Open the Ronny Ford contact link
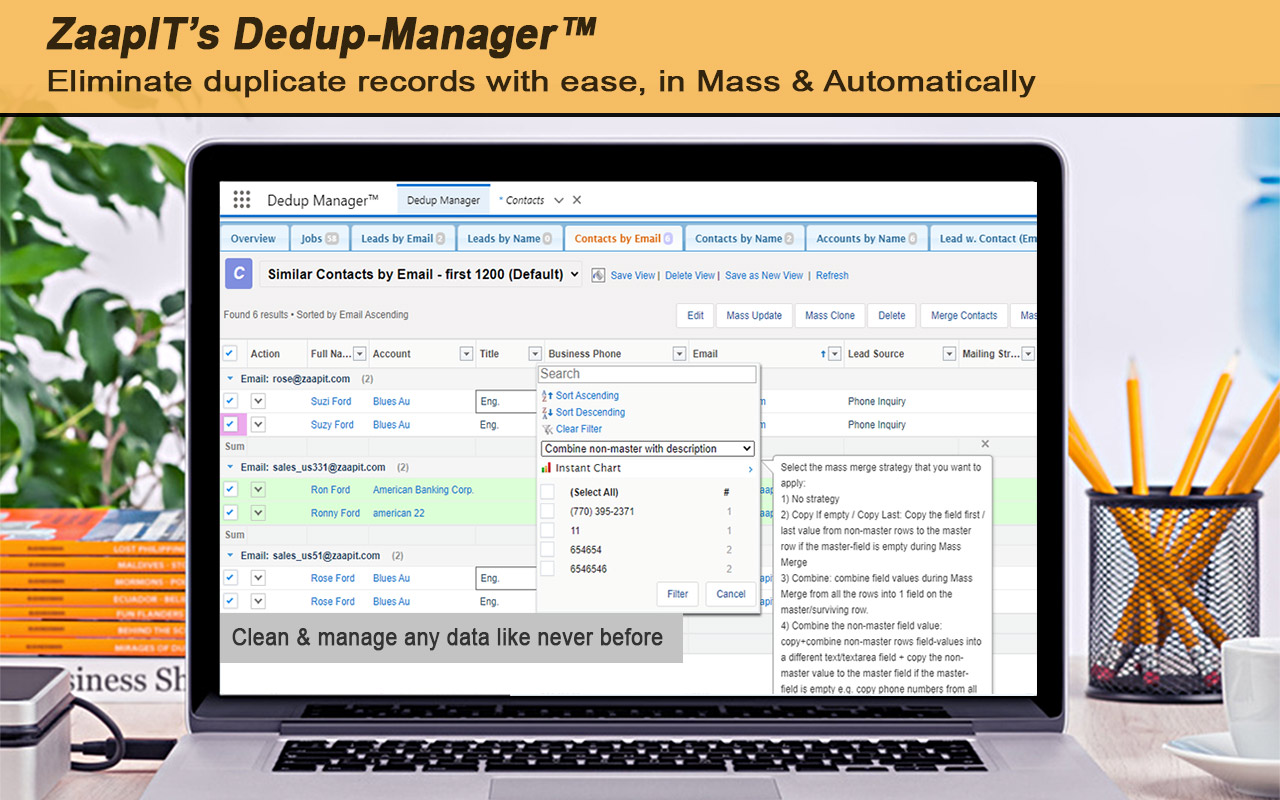Viewport: 1280px width, 800px height. 335,513
